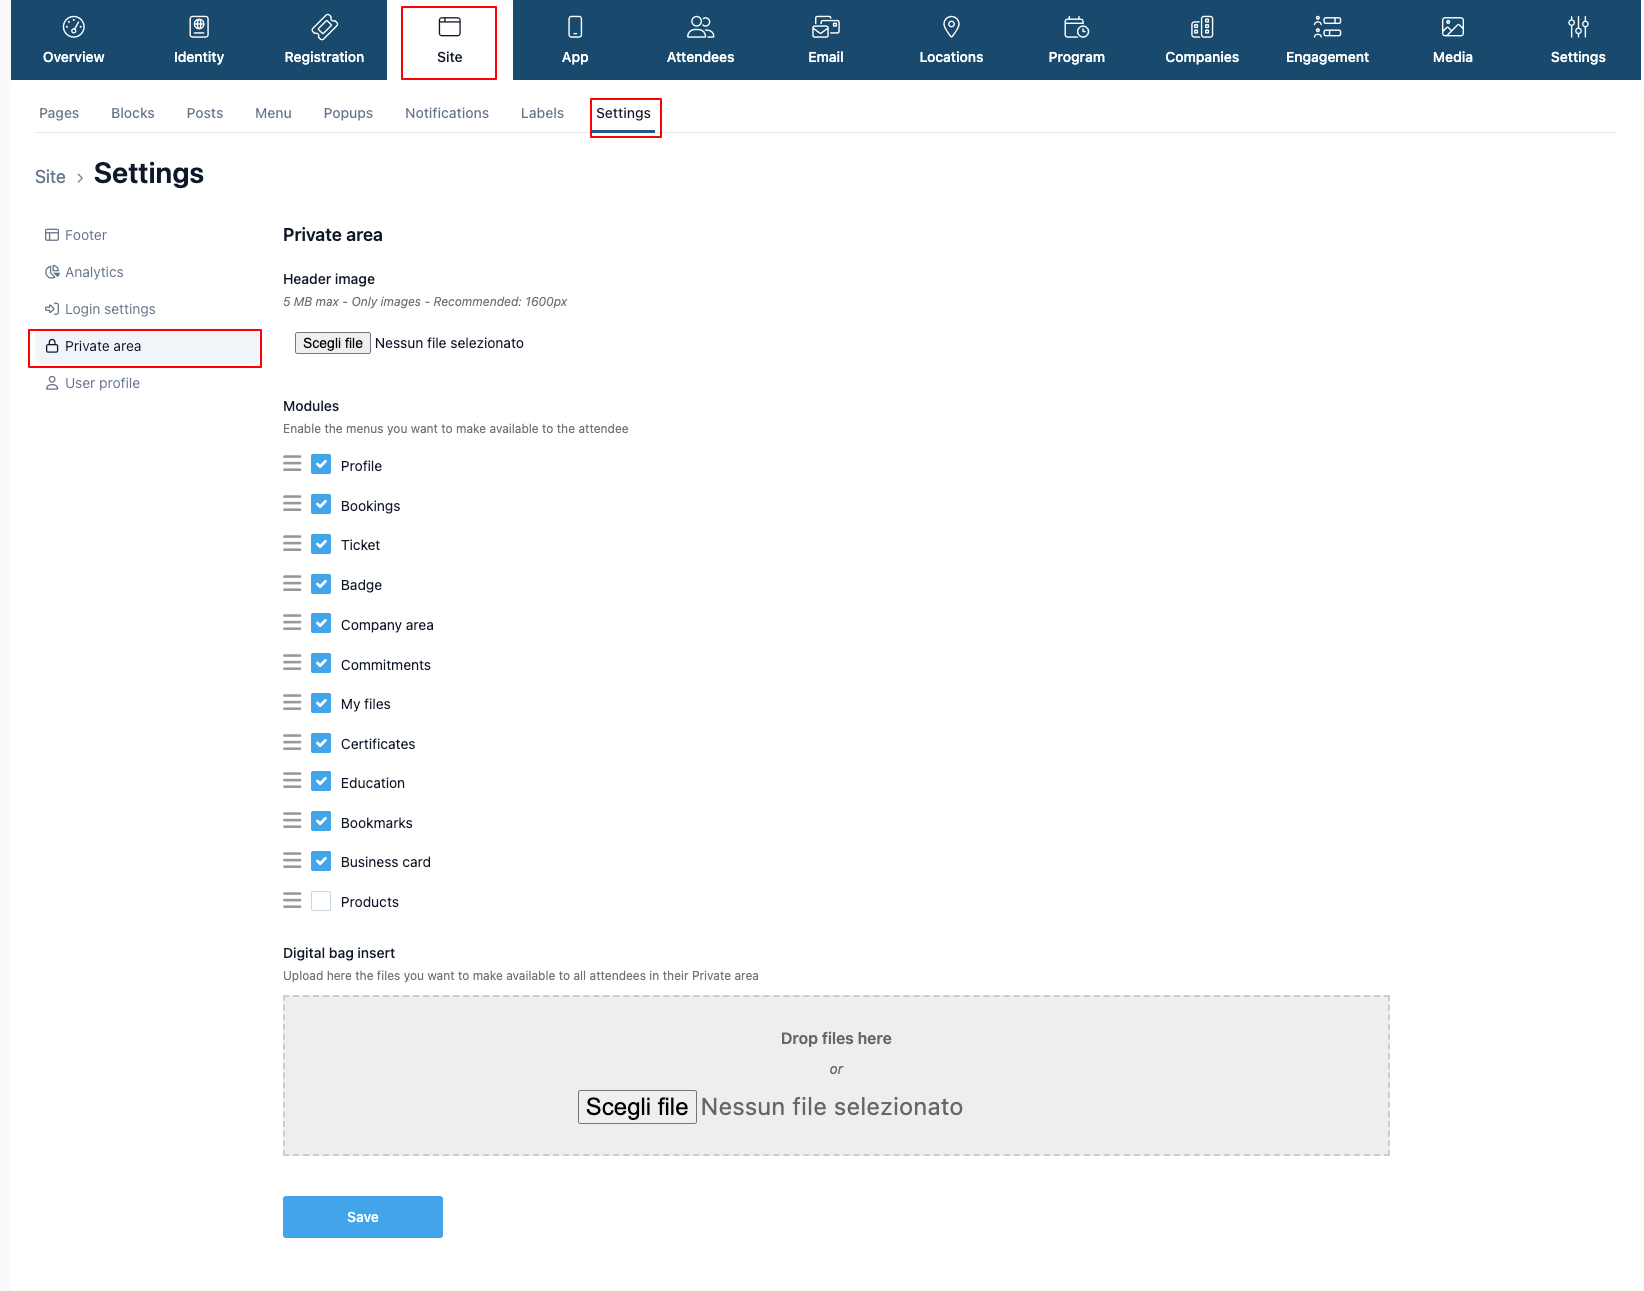1644x1291 pixels.
Task: Click the Analytics chart icon in sidebar
Action: click(52, 272)
